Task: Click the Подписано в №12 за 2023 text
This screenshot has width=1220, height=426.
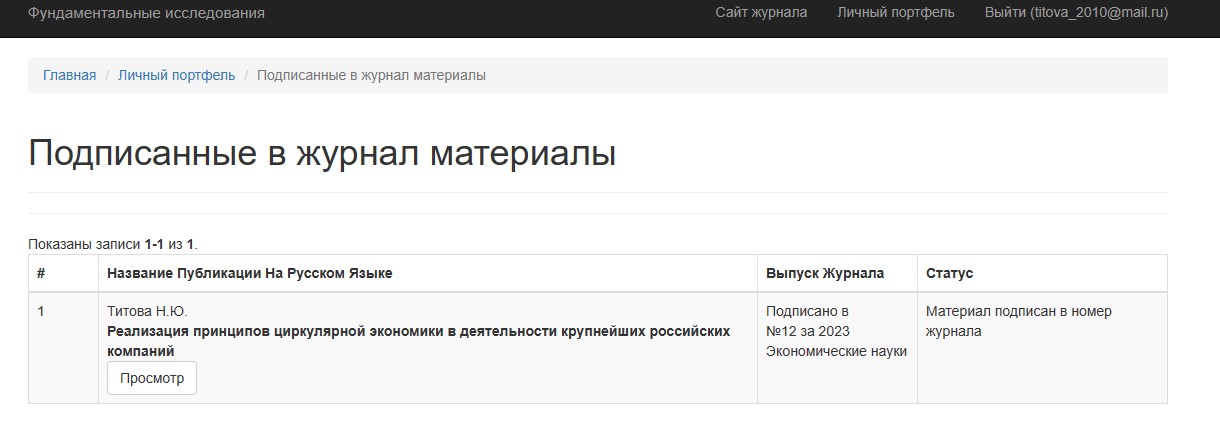Action: [807, 321]
